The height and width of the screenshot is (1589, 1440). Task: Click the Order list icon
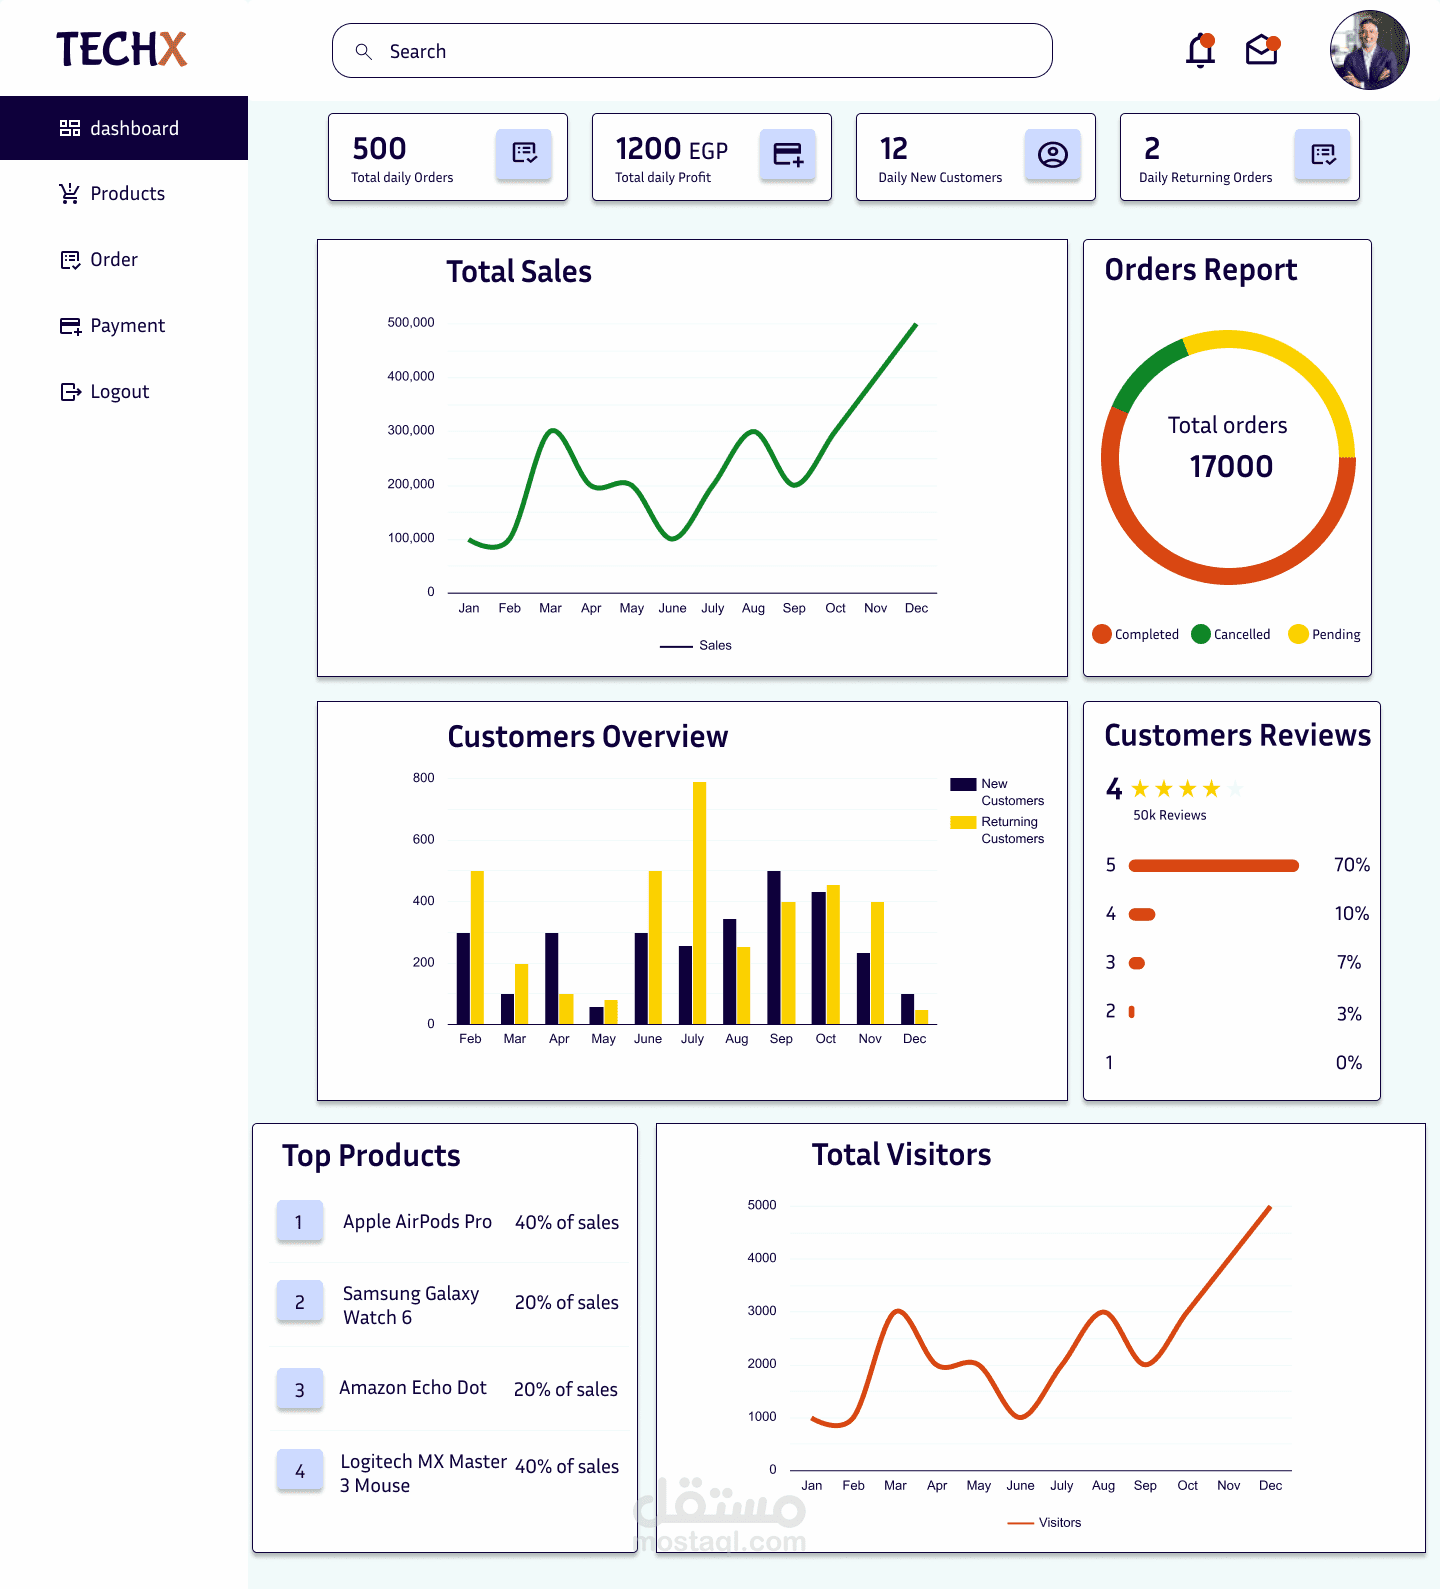[70, 260]
